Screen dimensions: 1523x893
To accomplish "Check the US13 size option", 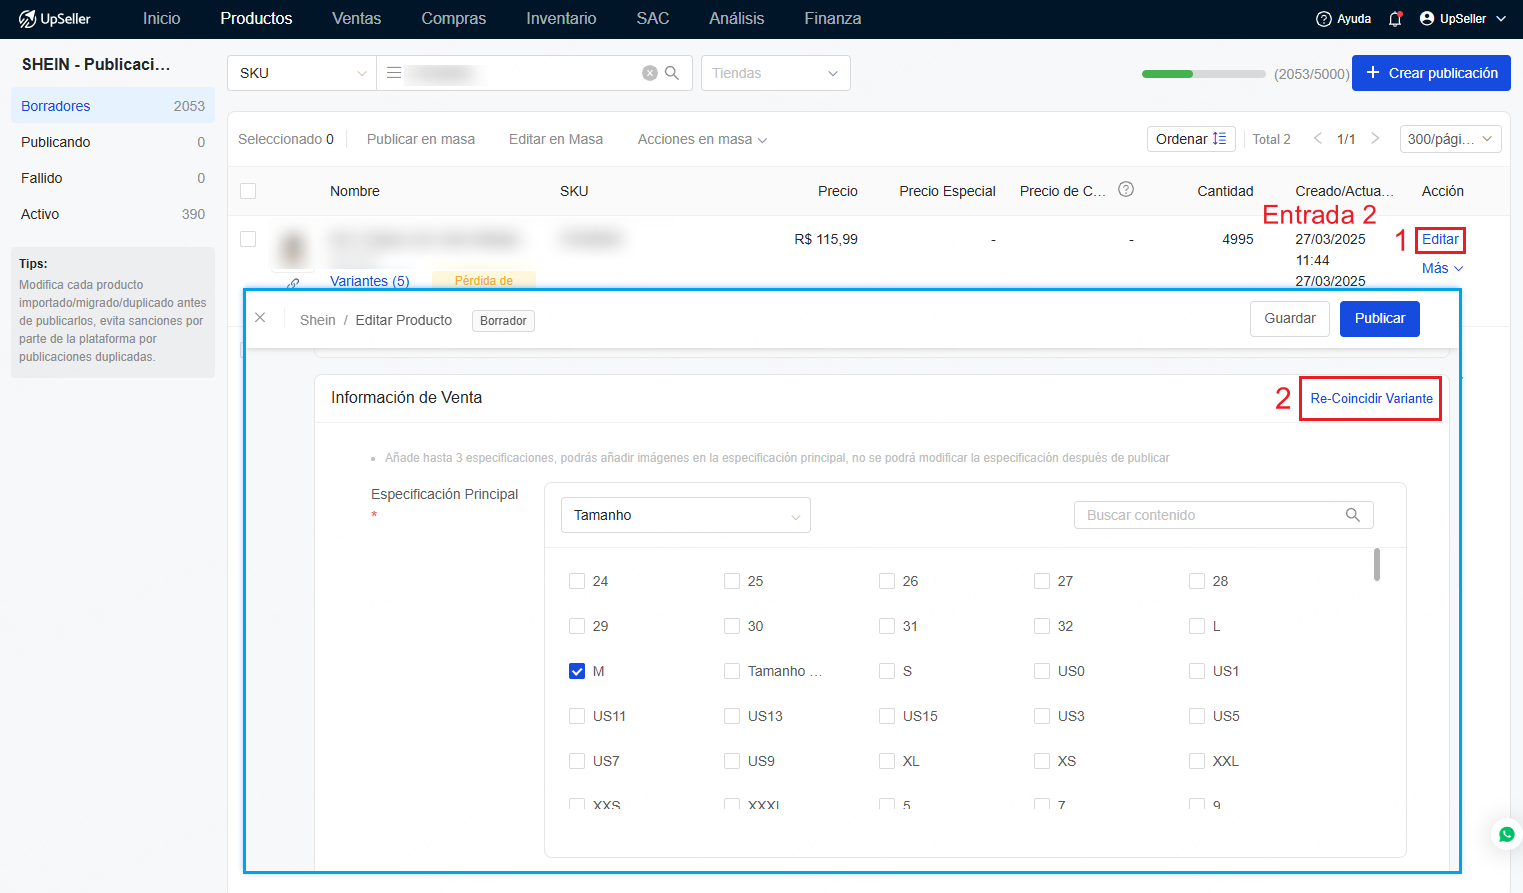I will [732, 716].
